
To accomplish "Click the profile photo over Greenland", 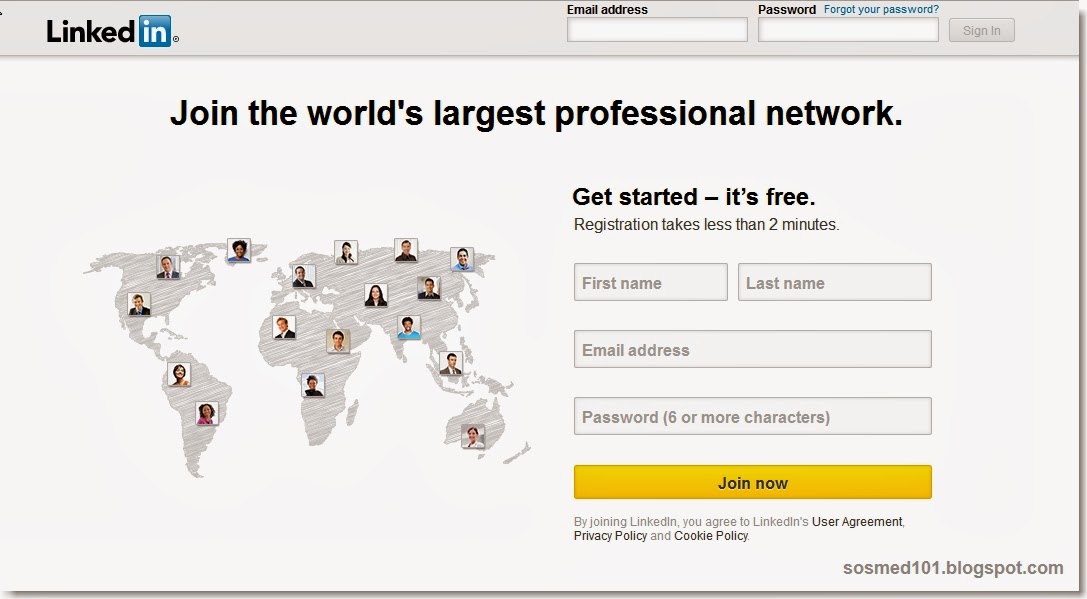I will coord(238,250).
